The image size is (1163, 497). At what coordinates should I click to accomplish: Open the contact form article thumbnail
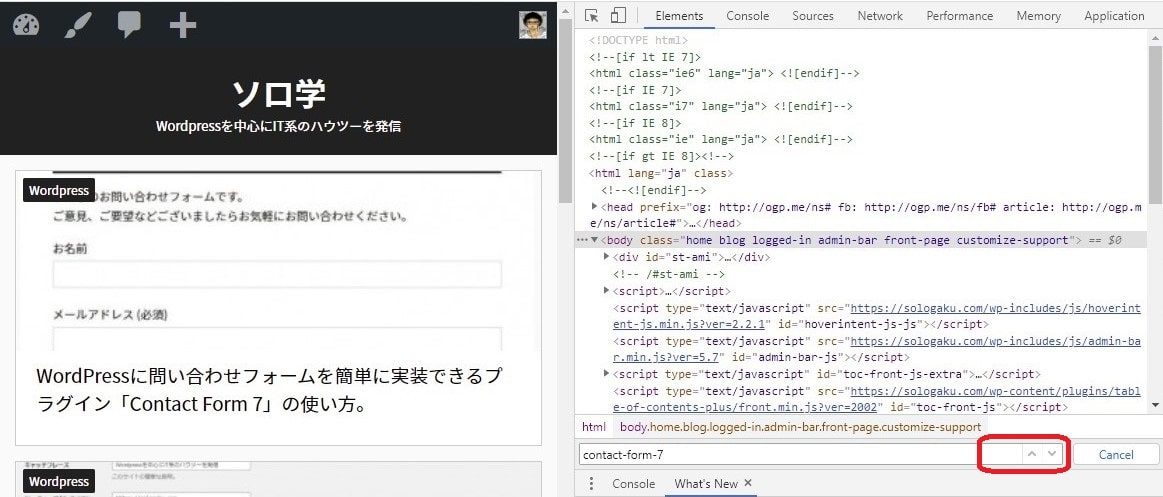[278, 261]
